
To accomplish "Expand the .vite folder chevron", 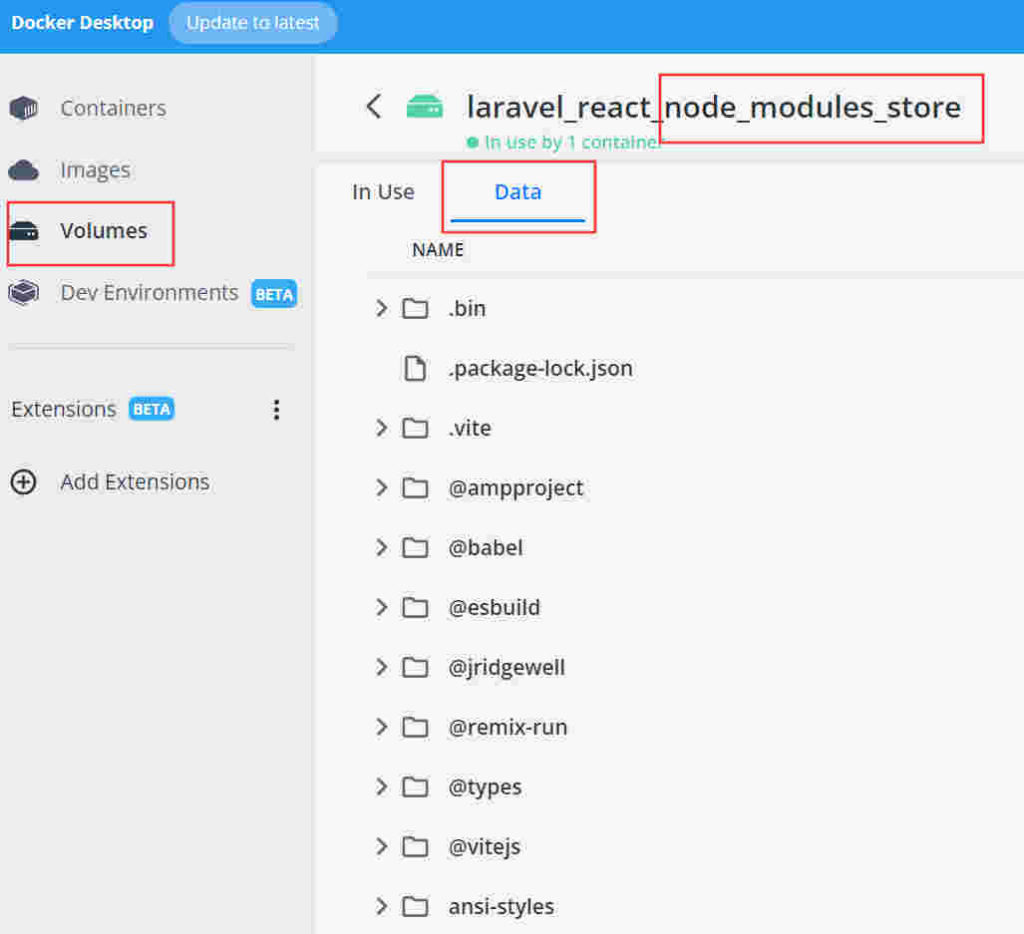I will 381,428.
